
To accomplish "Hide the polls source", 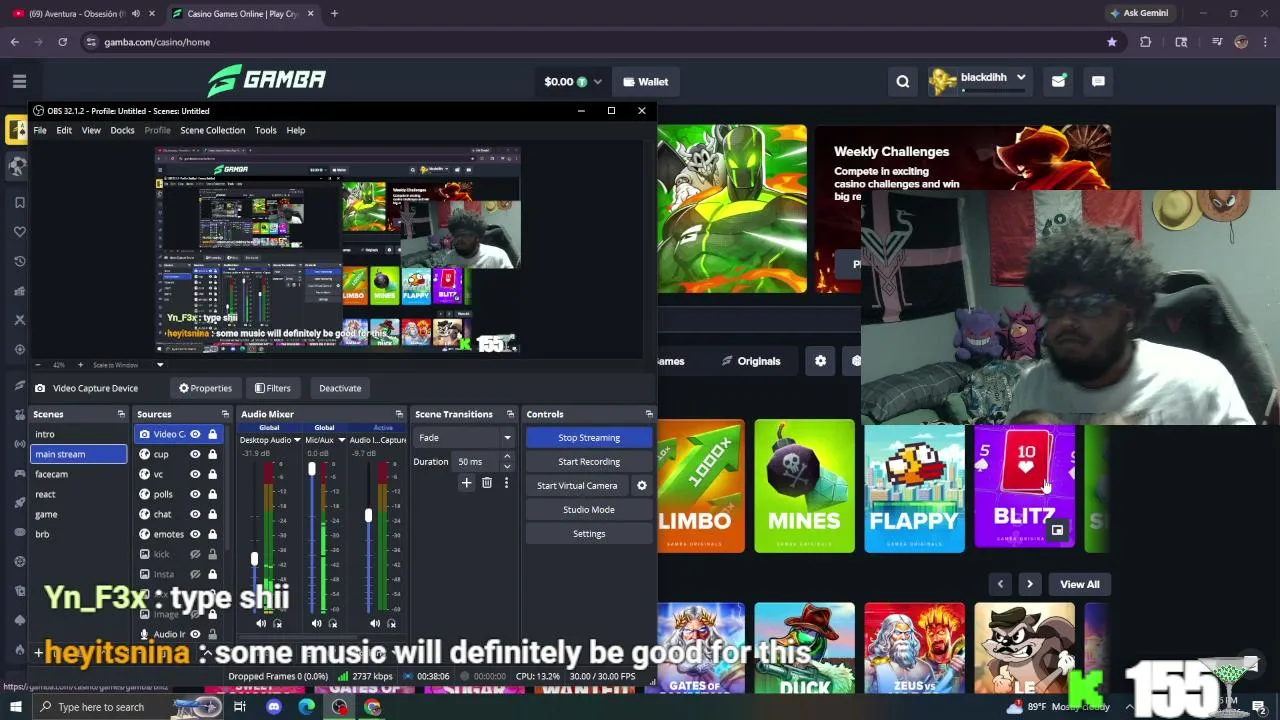I will coord(195,494).
